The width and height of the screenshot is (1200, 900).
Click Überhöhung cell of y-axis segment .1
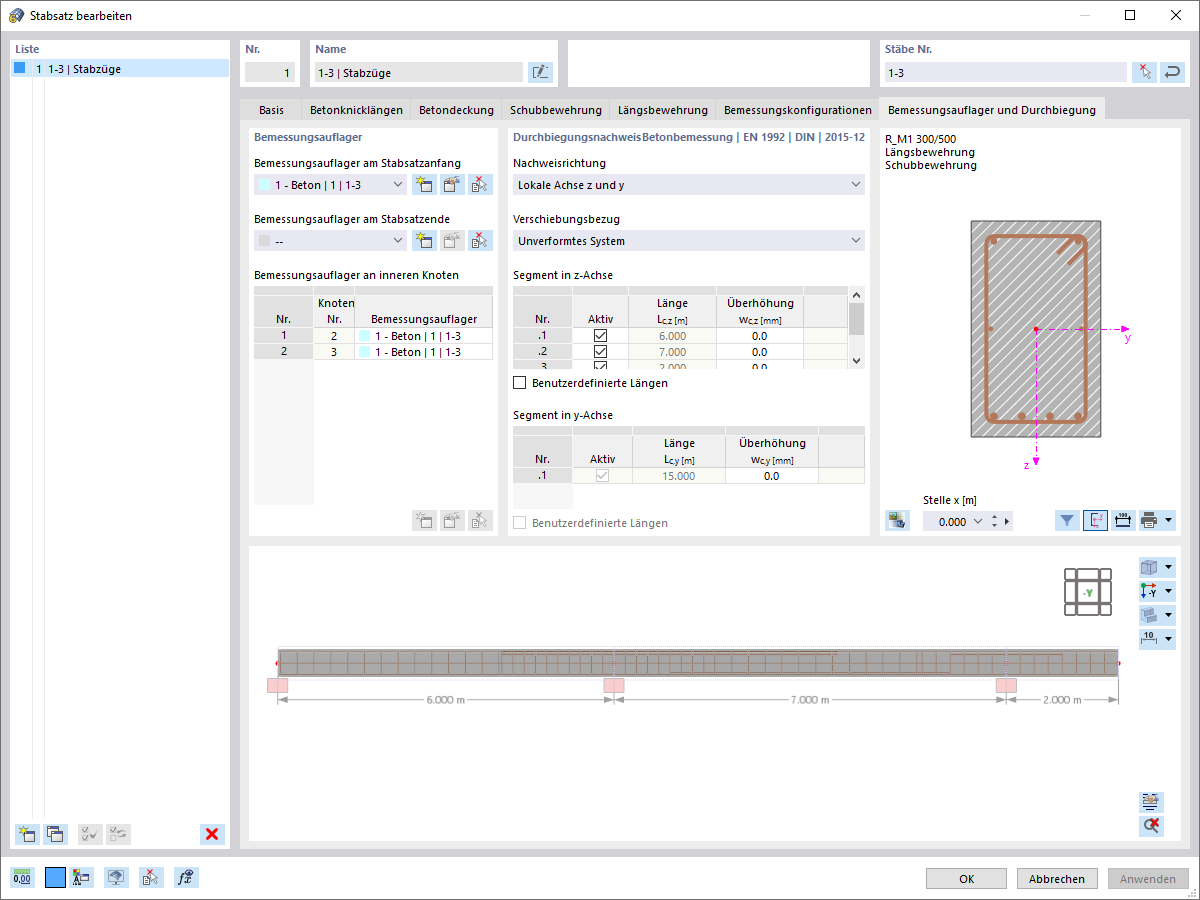771,476
